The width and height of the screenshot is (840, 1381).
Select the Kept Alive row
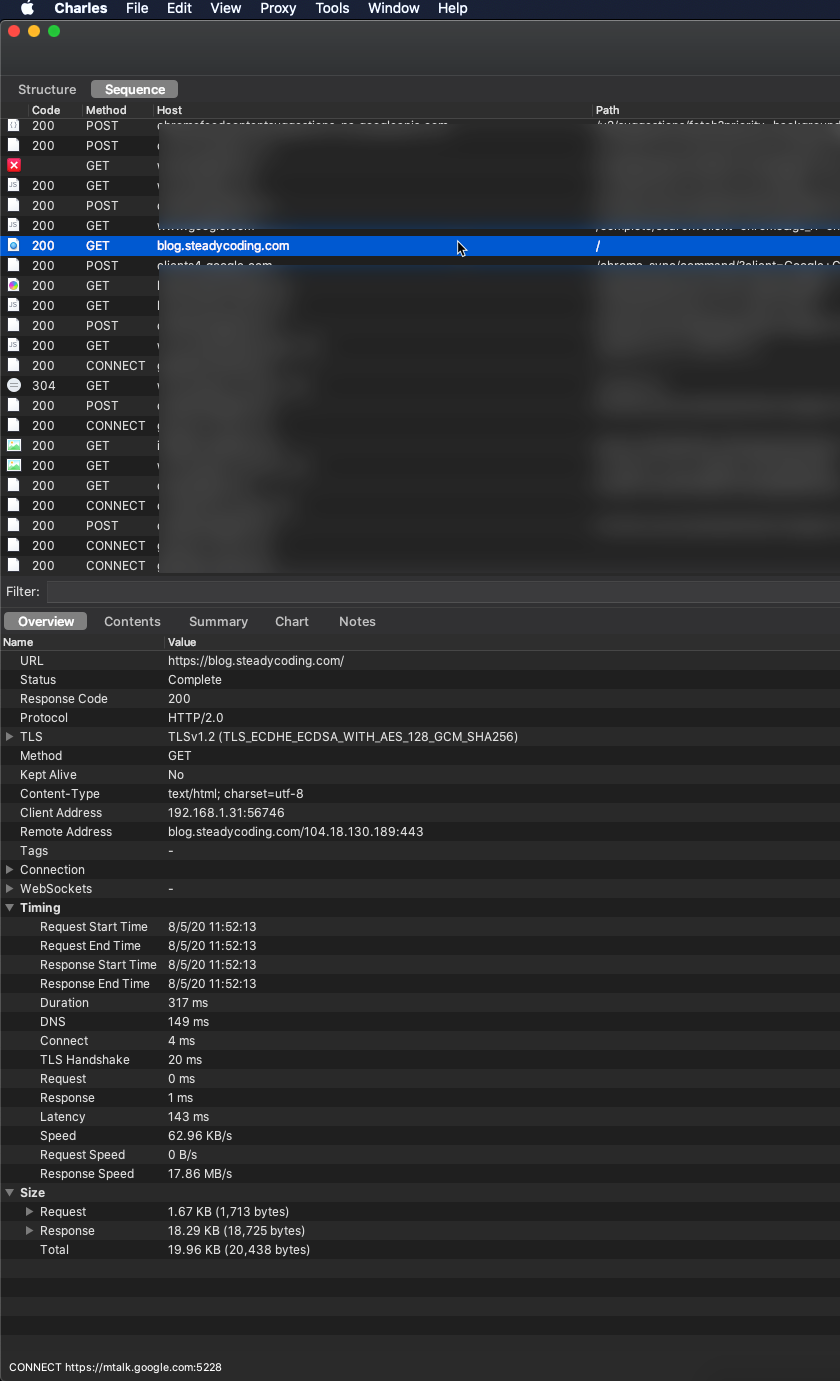420,775
